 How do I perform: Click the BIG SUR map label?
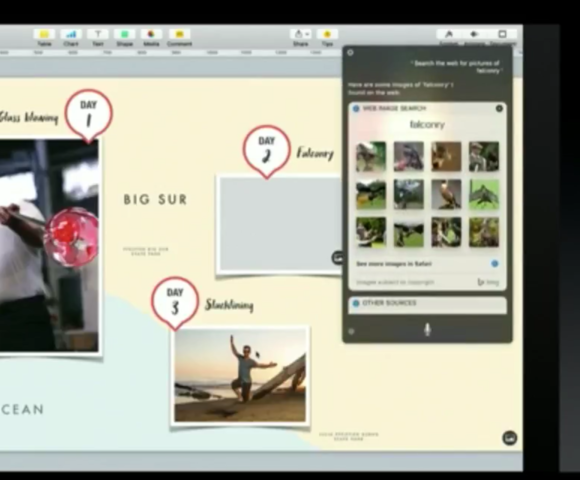155,200
